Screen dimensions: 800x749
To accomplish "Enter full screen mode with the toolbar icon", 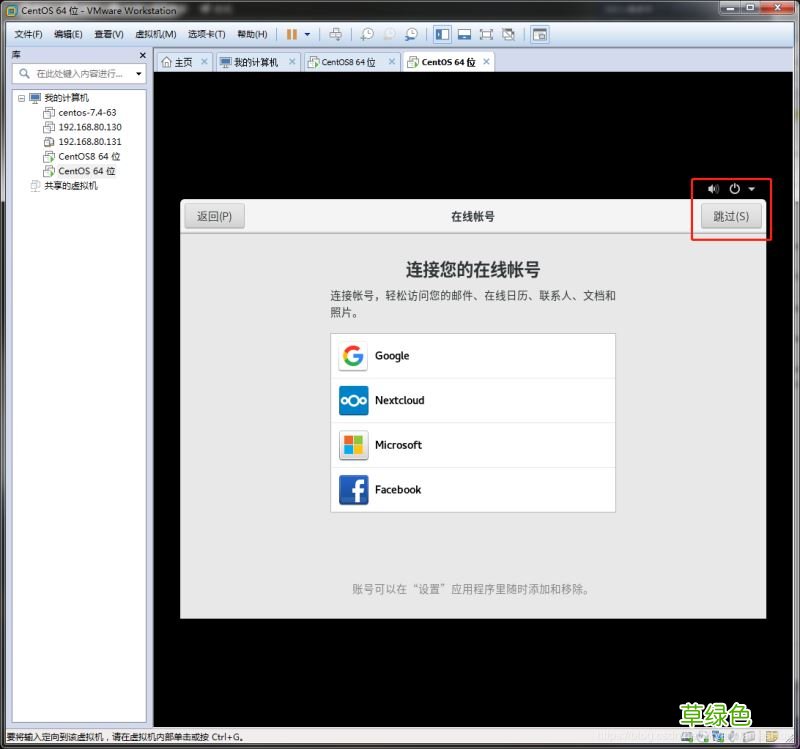I will click(486, 33).
